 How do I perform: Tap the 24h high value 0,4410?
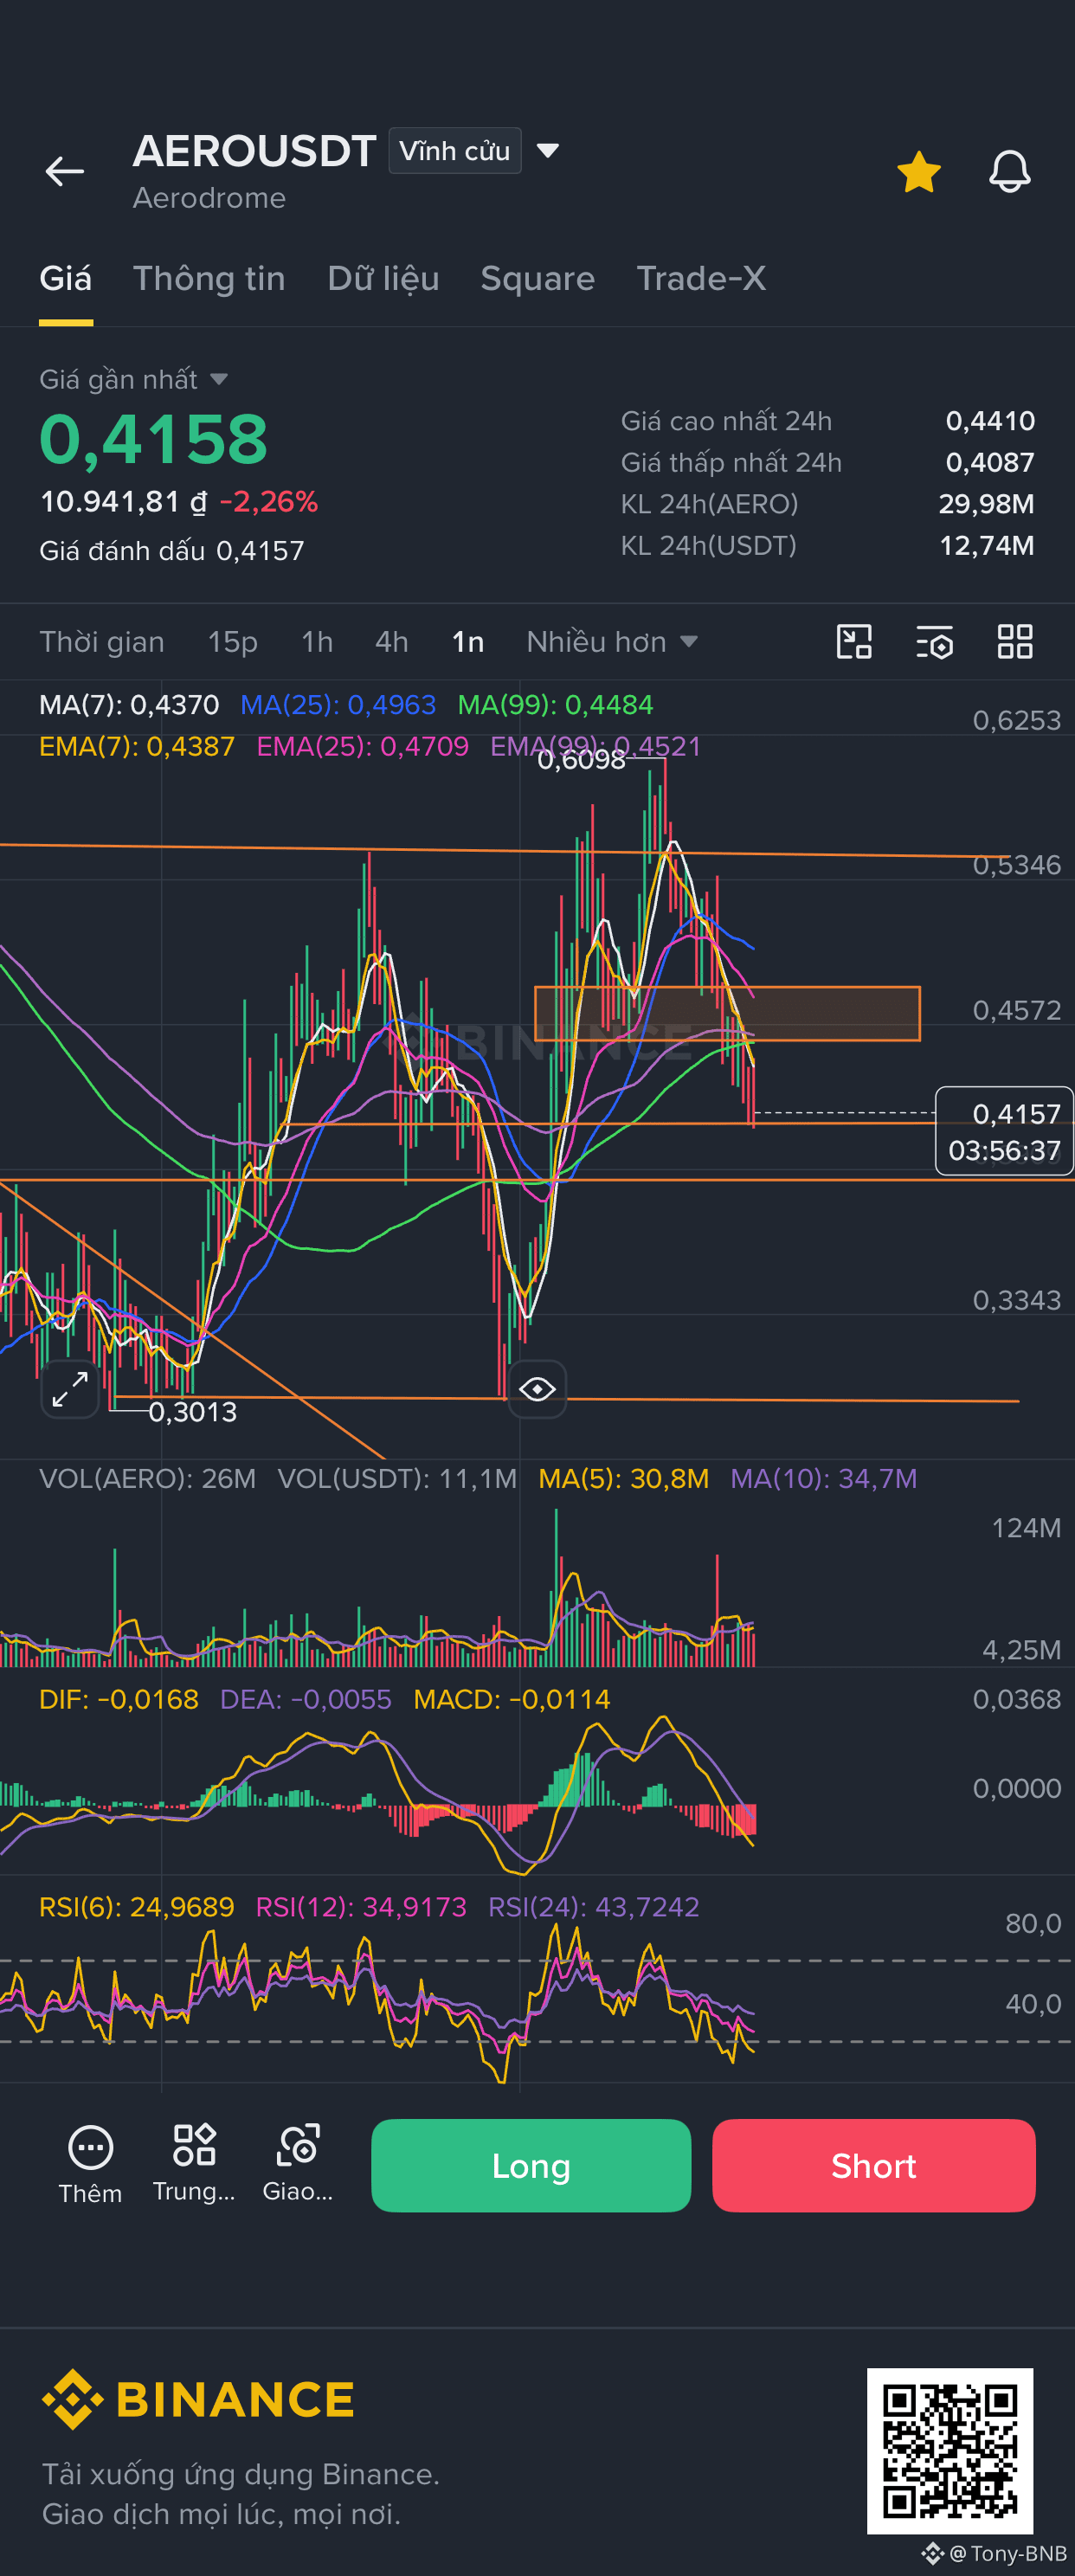pyautogui.click(x=990, y=420)
